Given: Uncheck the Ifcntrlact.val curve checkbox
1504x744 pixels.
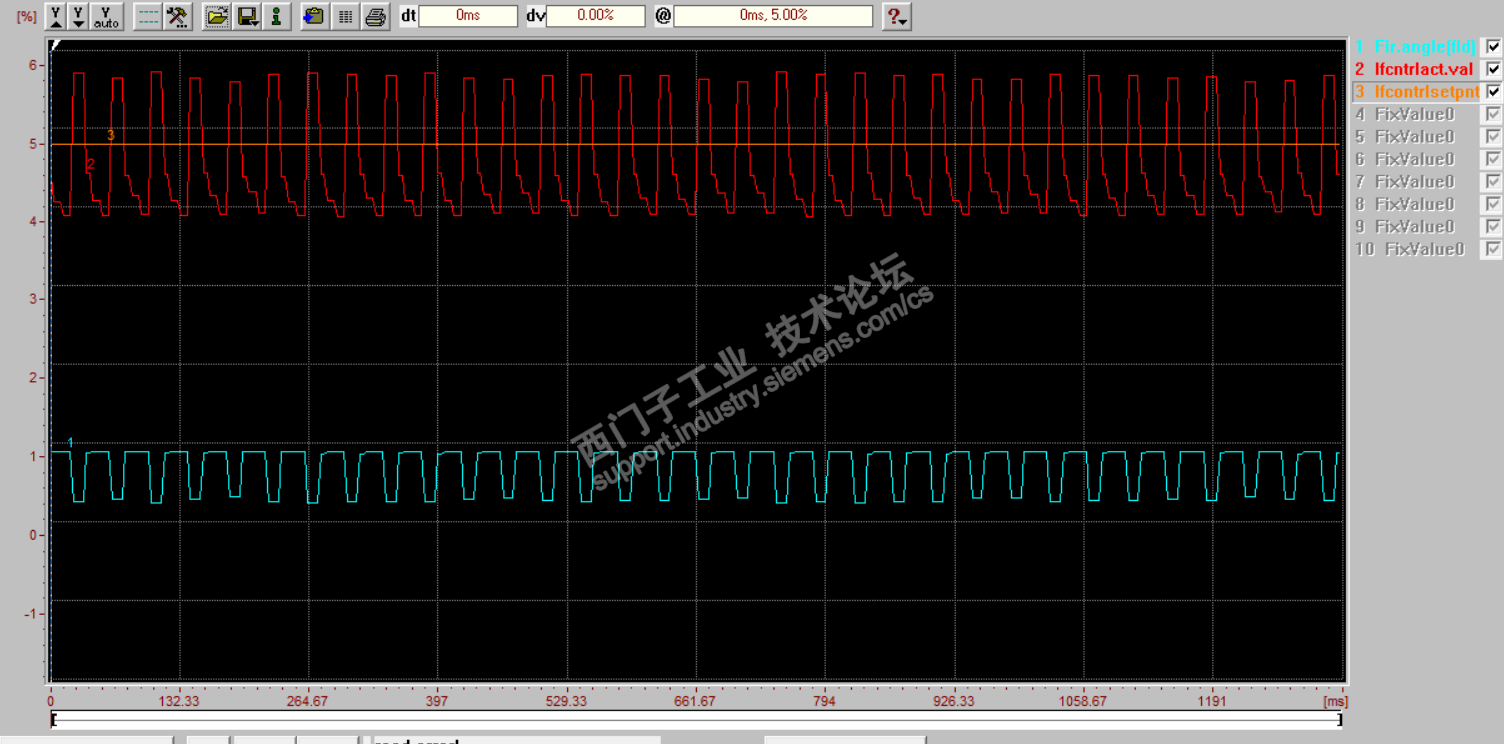Looking at the screenshot, I should point(1493,69).
